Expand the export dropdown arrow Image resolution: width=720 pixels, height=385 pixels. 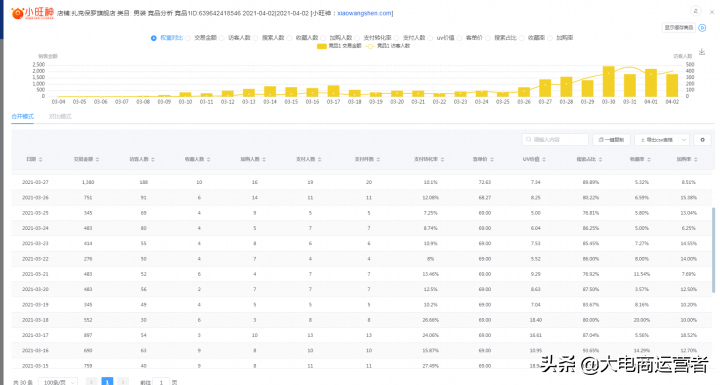click(x=684, y=140)
